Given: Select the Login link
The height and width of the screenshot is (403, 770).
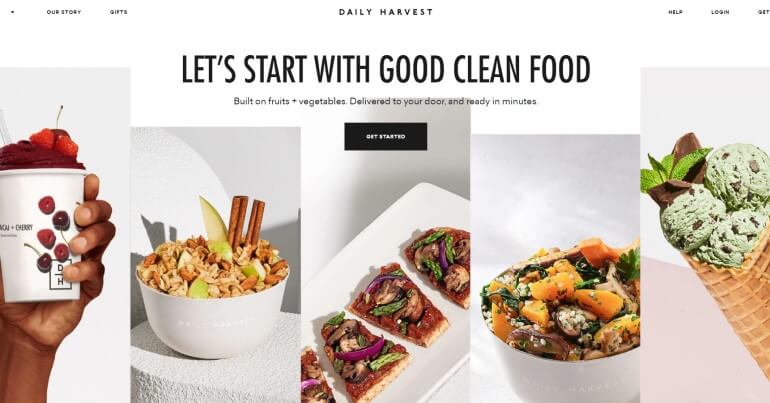Looking at the screenshot, I should tap(720, 12).
